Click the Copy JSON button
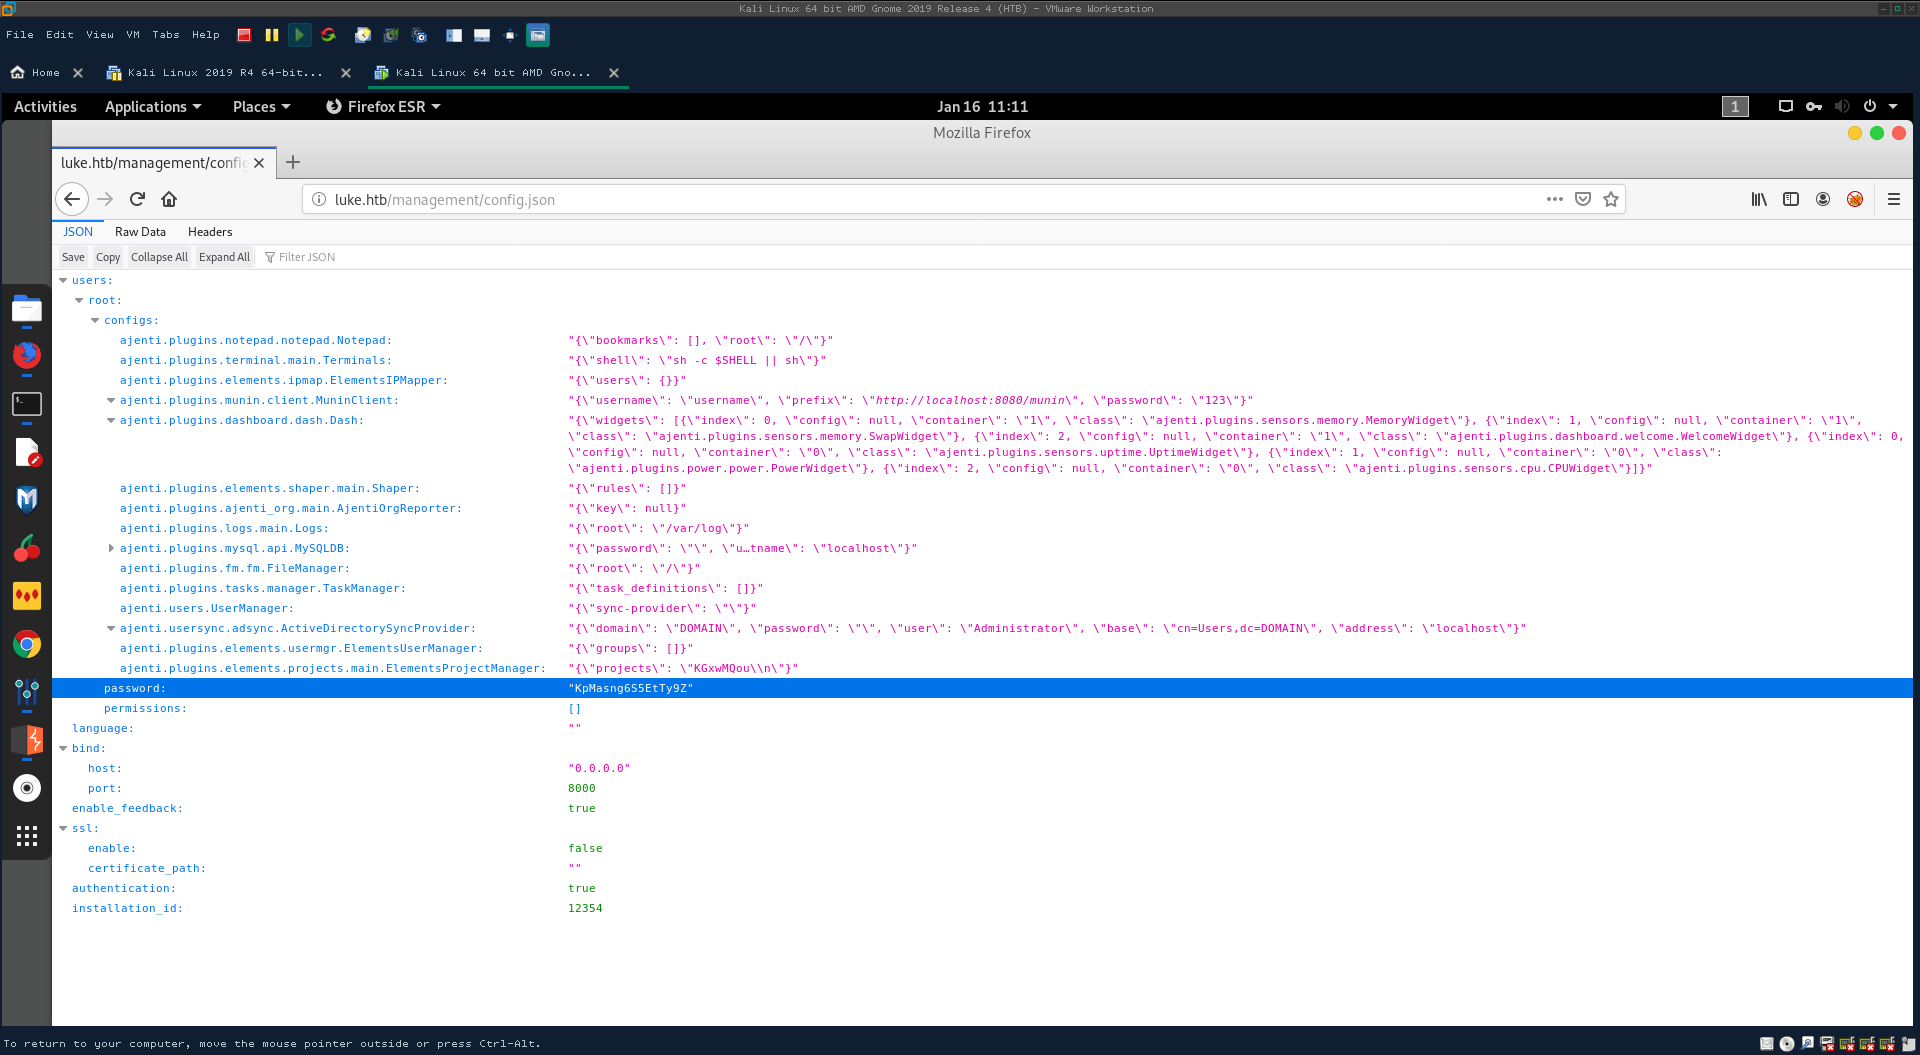1920x1055 pixels. [108, 257]
